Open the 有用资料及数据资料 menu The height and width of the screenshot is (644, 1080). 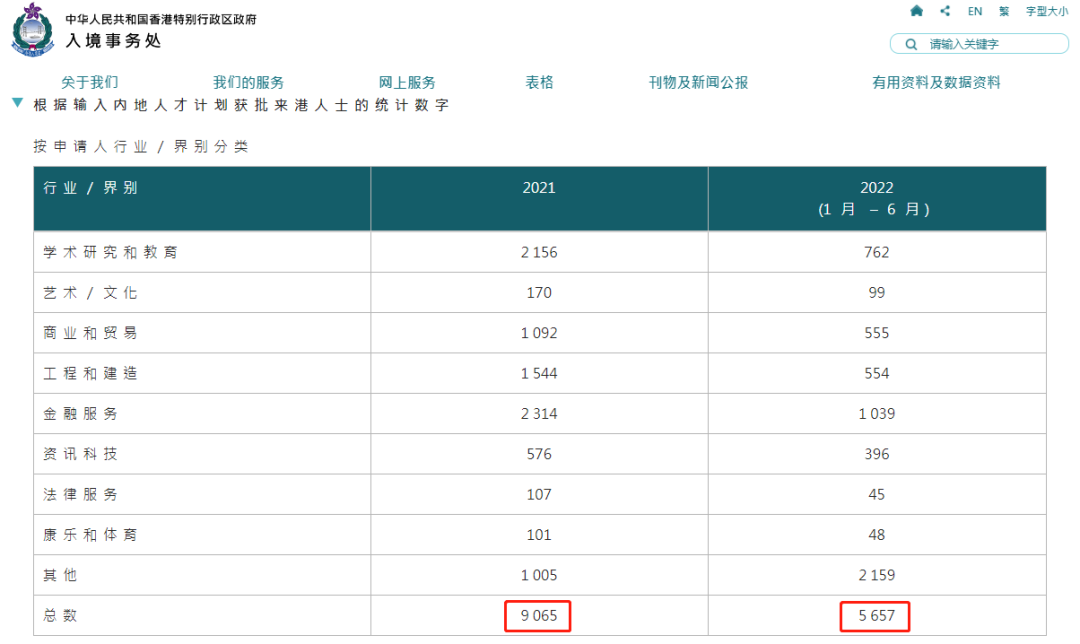[936, 83]
